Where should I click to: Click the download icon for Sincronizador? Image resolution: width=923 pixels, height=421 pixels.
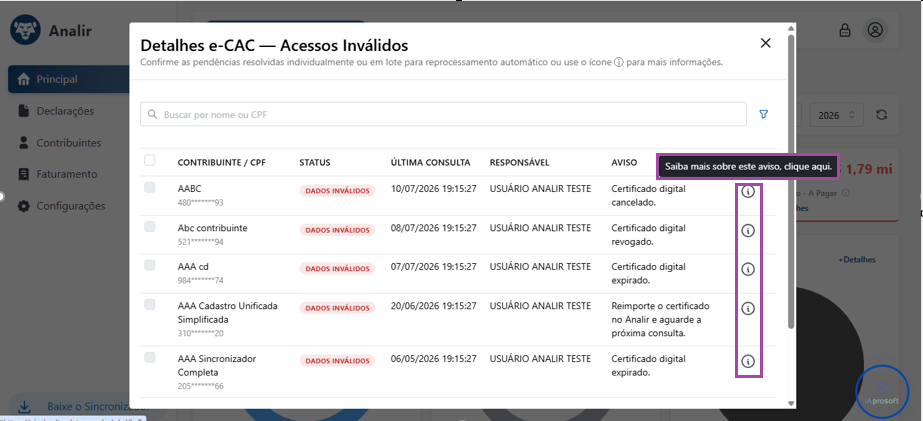(x=25, y=406)
